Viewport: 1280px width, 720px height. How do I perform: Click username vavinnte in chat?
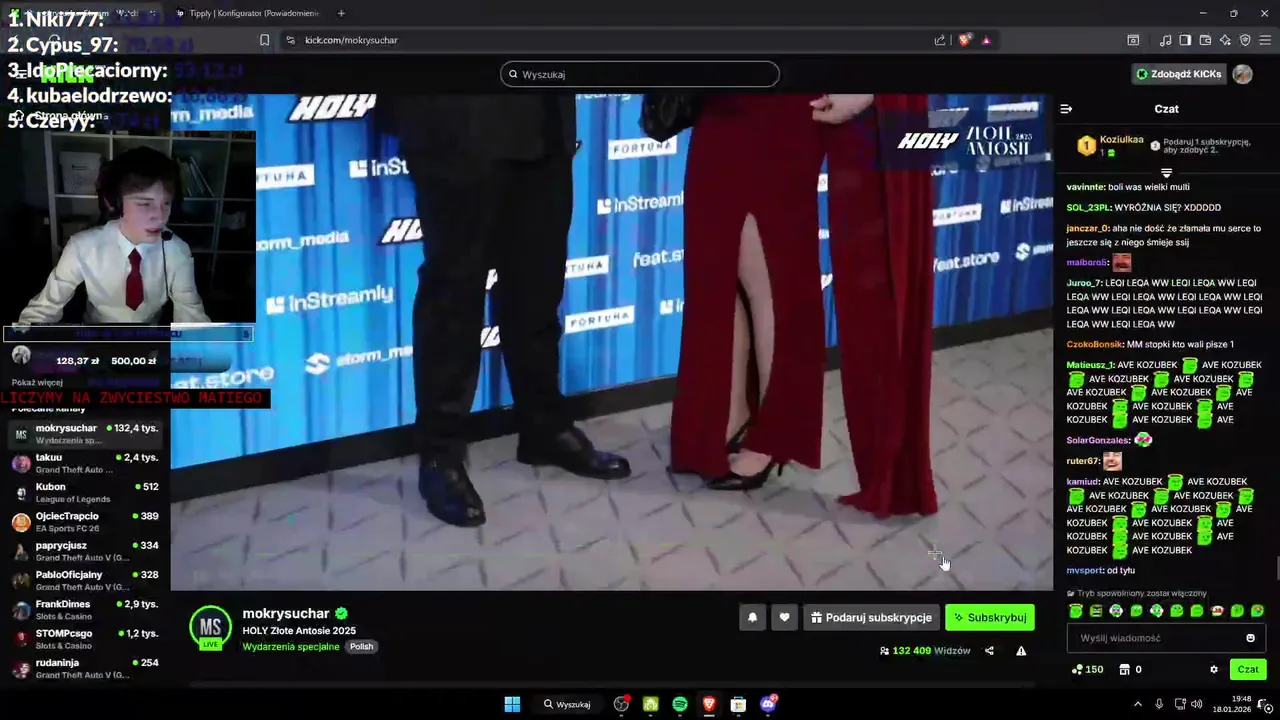click(1085, 187)
